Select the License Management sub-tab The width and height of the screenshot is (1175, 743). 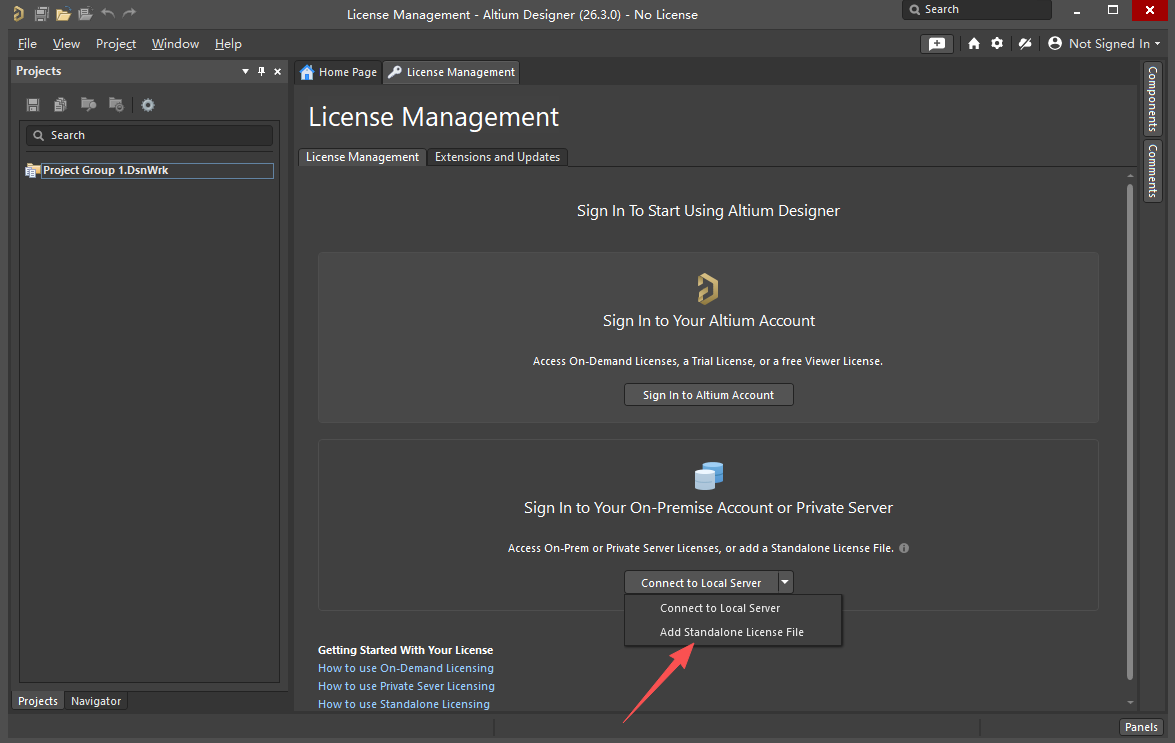tap(363, 157)
